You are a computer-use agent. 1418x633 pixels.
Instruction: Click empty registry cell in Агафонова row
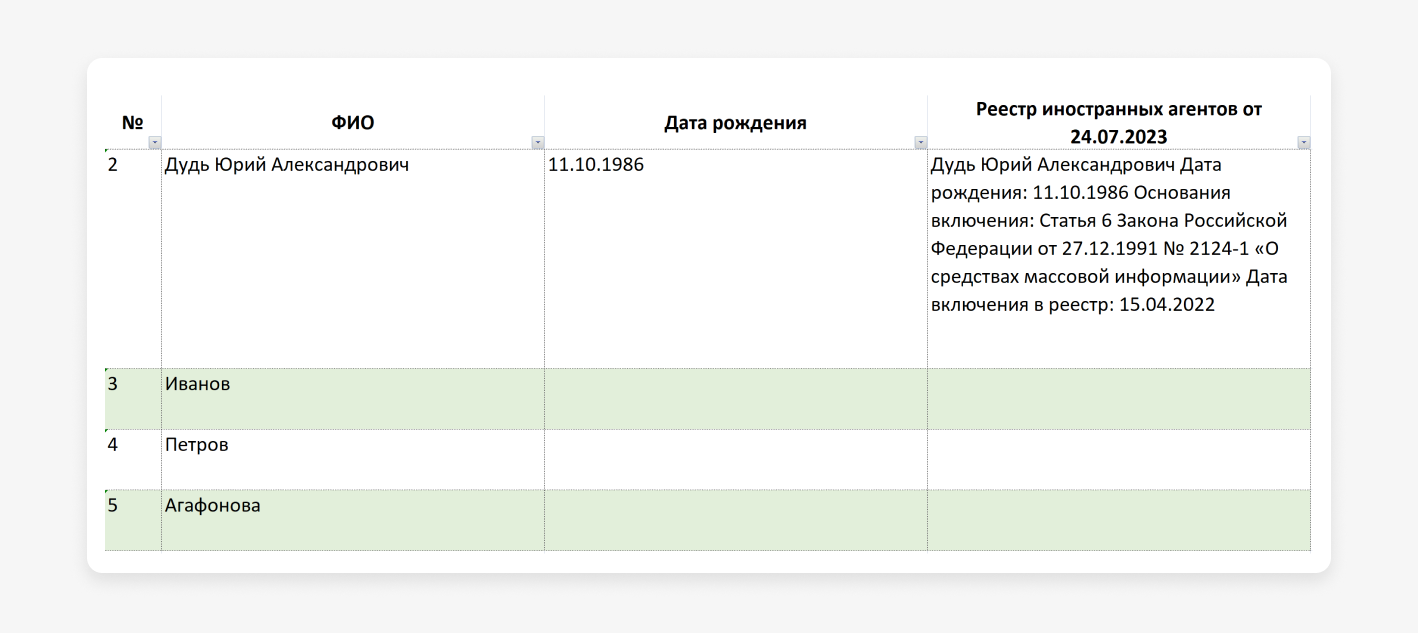1118,520
